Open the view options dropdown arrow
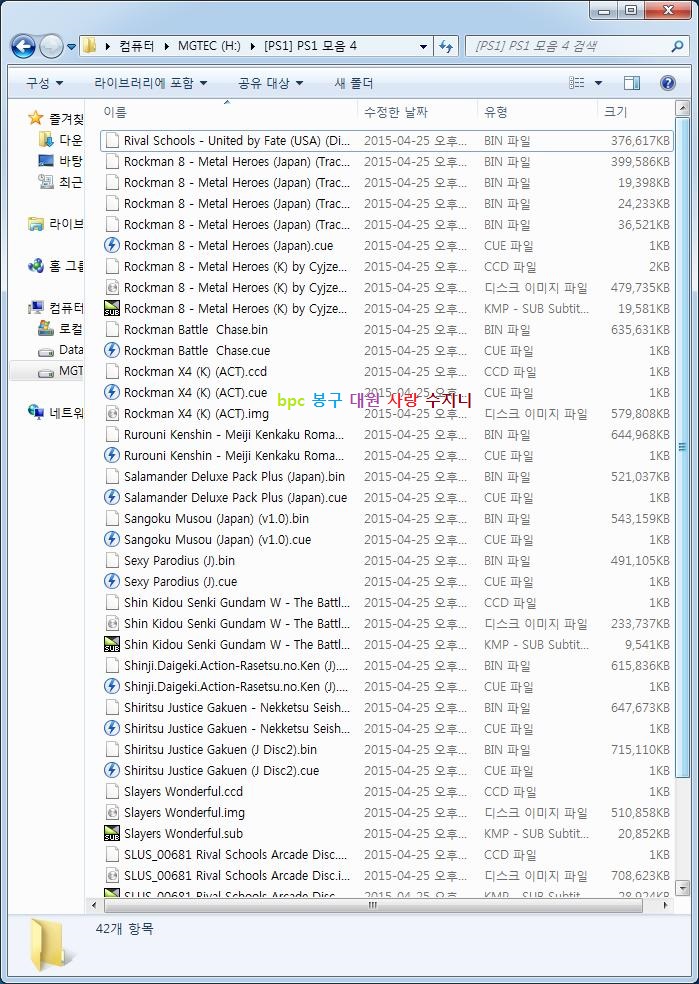Screen dimensions: 699x984 click(x=598, y=83)
